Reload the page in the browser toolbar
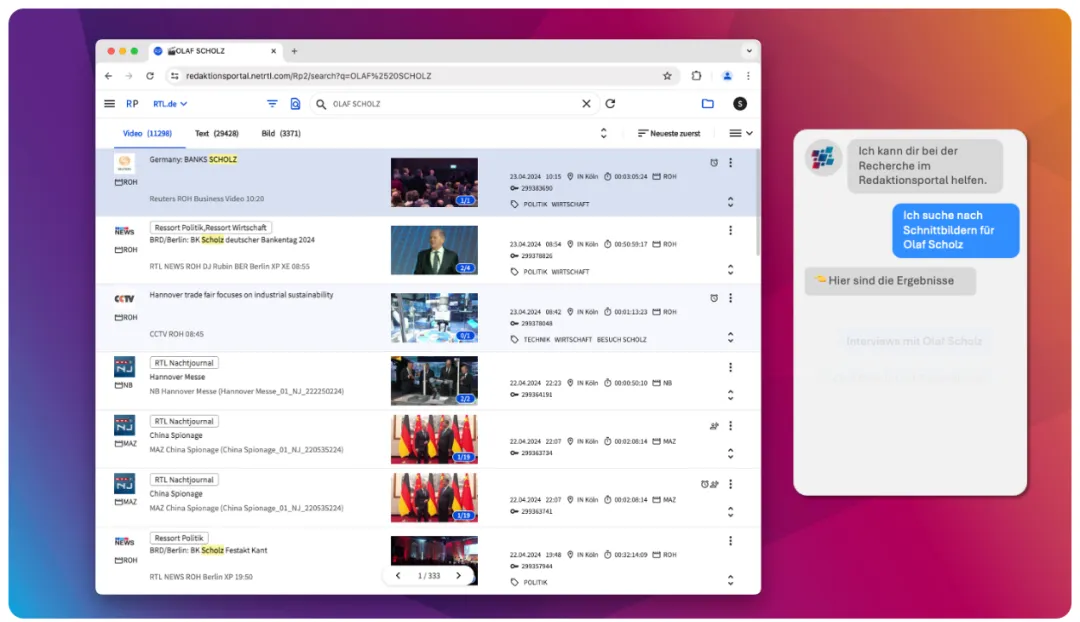 (x=150, y=76)
